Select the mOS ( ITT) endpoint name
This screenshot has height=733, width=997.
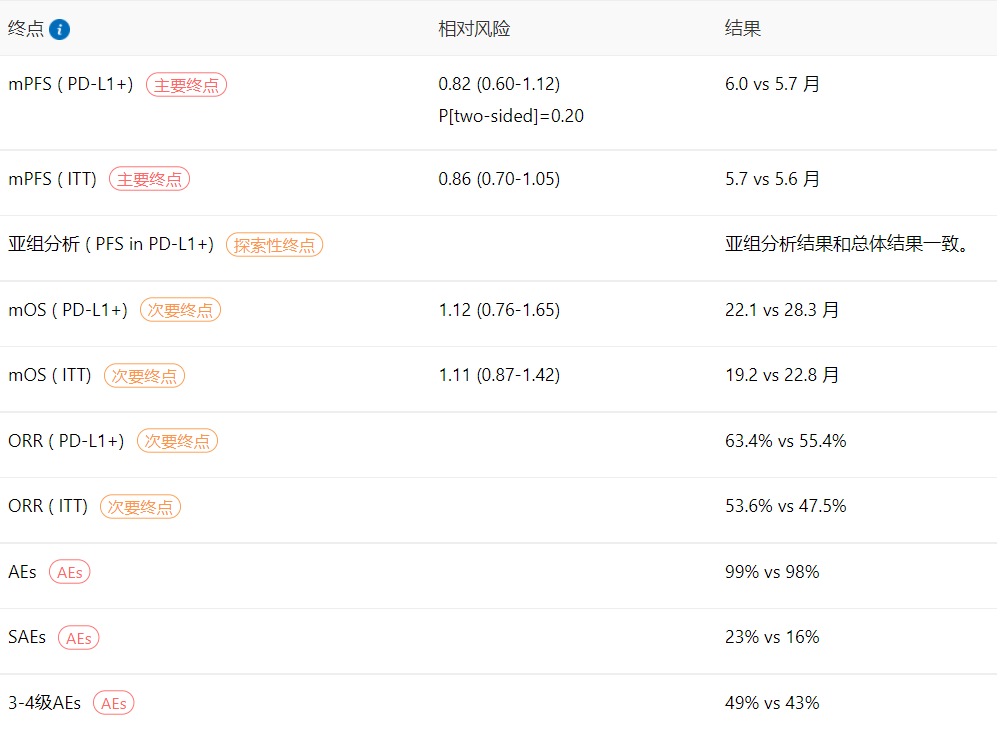[x=50, y=375]
